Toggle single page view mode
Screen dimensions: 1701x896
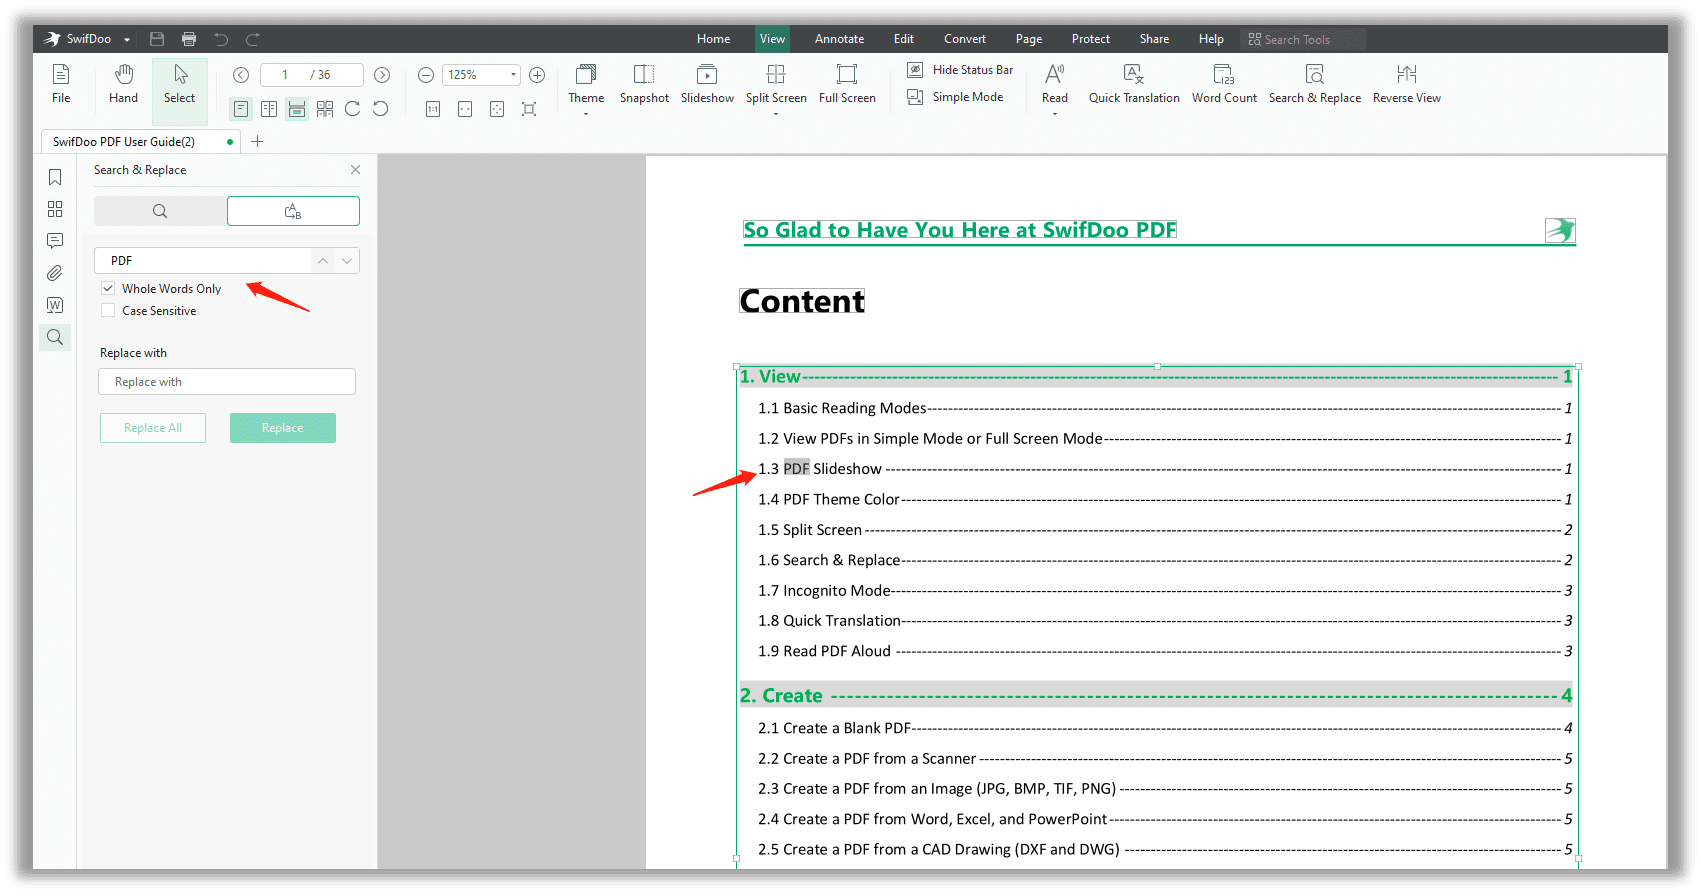pyautogui.click(x=241, y=109)
